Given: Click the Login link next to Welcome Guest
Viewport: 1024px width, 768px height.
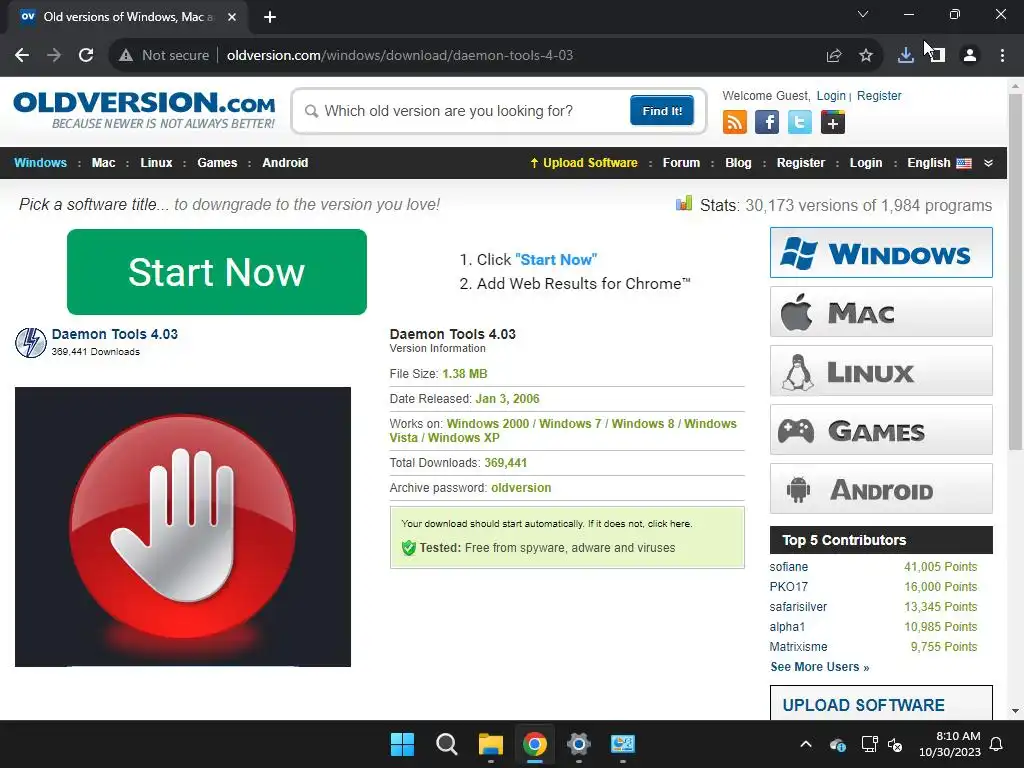Looking at the screenshot, I should coord(831,96).
